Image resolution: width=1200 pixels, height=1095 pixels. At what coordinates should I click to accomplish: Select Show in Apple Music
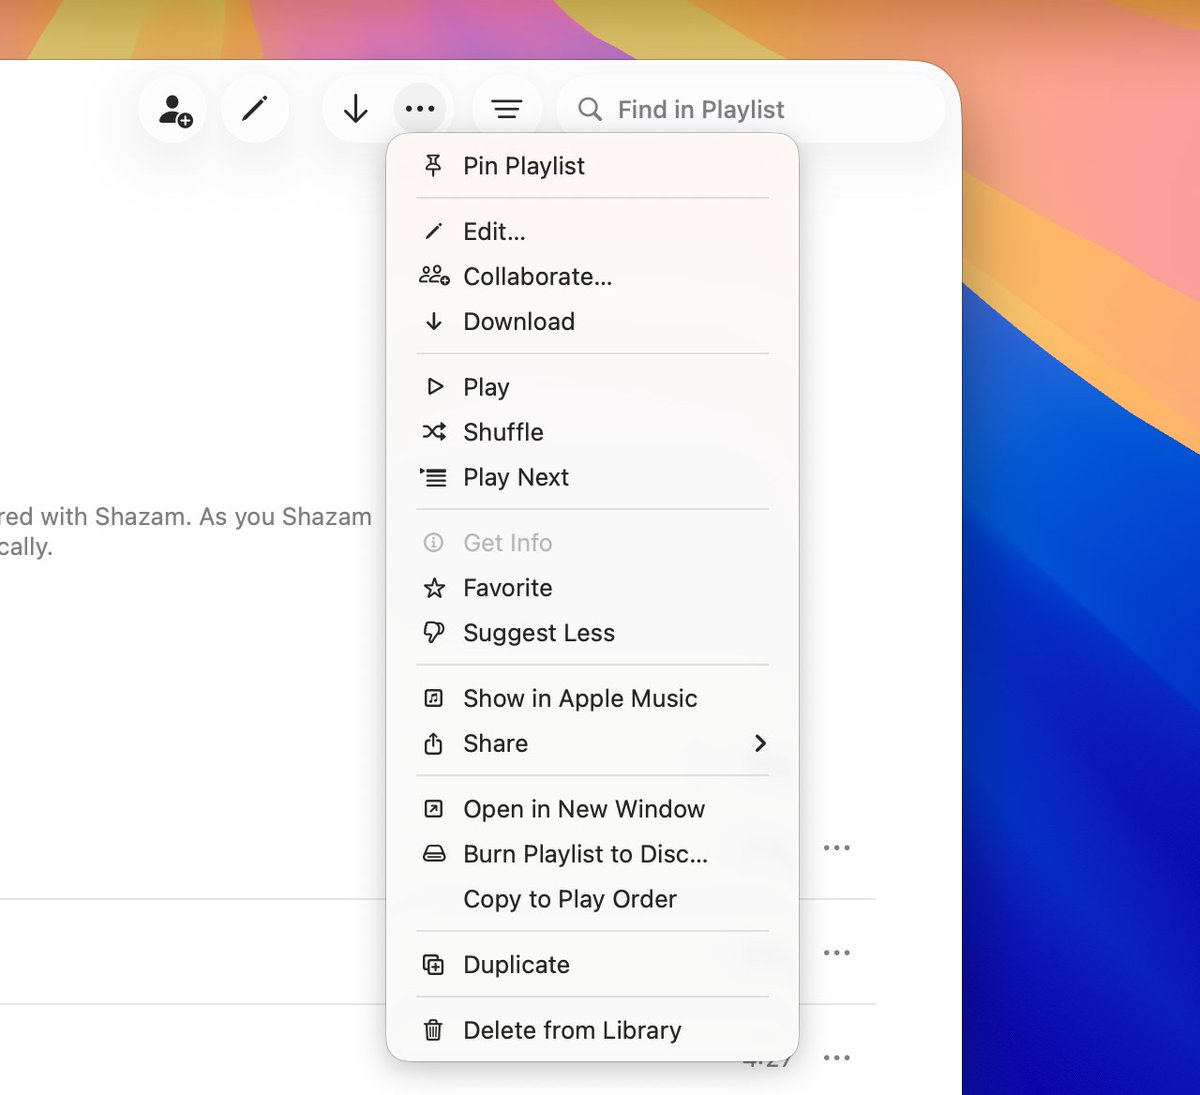592,698
